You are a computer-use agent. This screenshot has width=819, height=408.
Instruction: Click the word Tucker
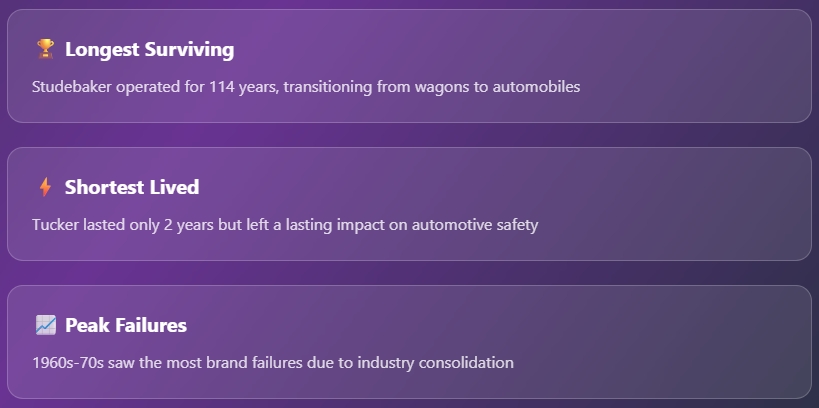point(54,225)
